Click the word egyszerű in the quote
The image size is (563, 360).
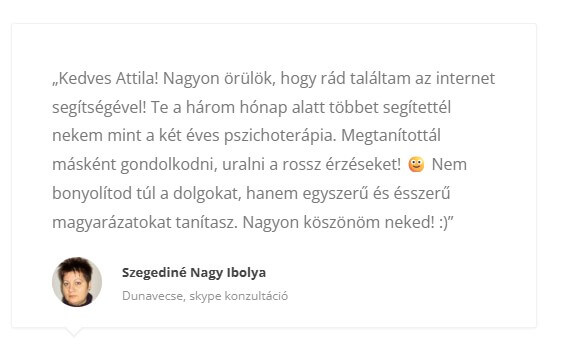(x=335, y=194)
